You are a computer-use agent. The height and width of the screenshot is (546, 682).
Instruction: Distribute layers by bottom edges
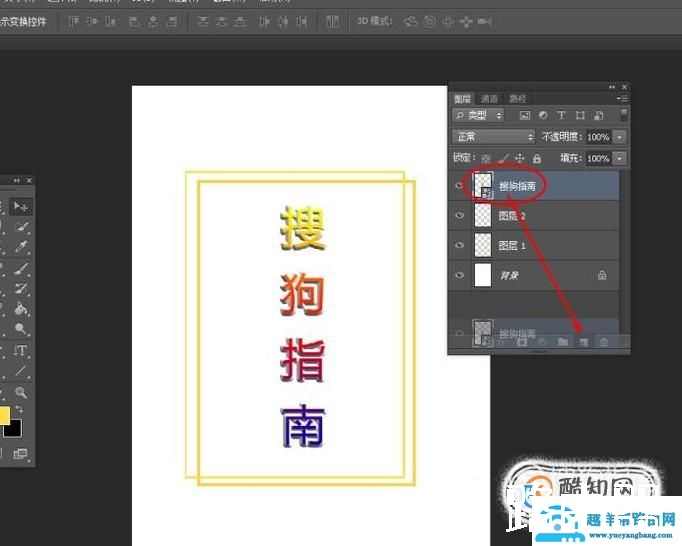point(240,21)
